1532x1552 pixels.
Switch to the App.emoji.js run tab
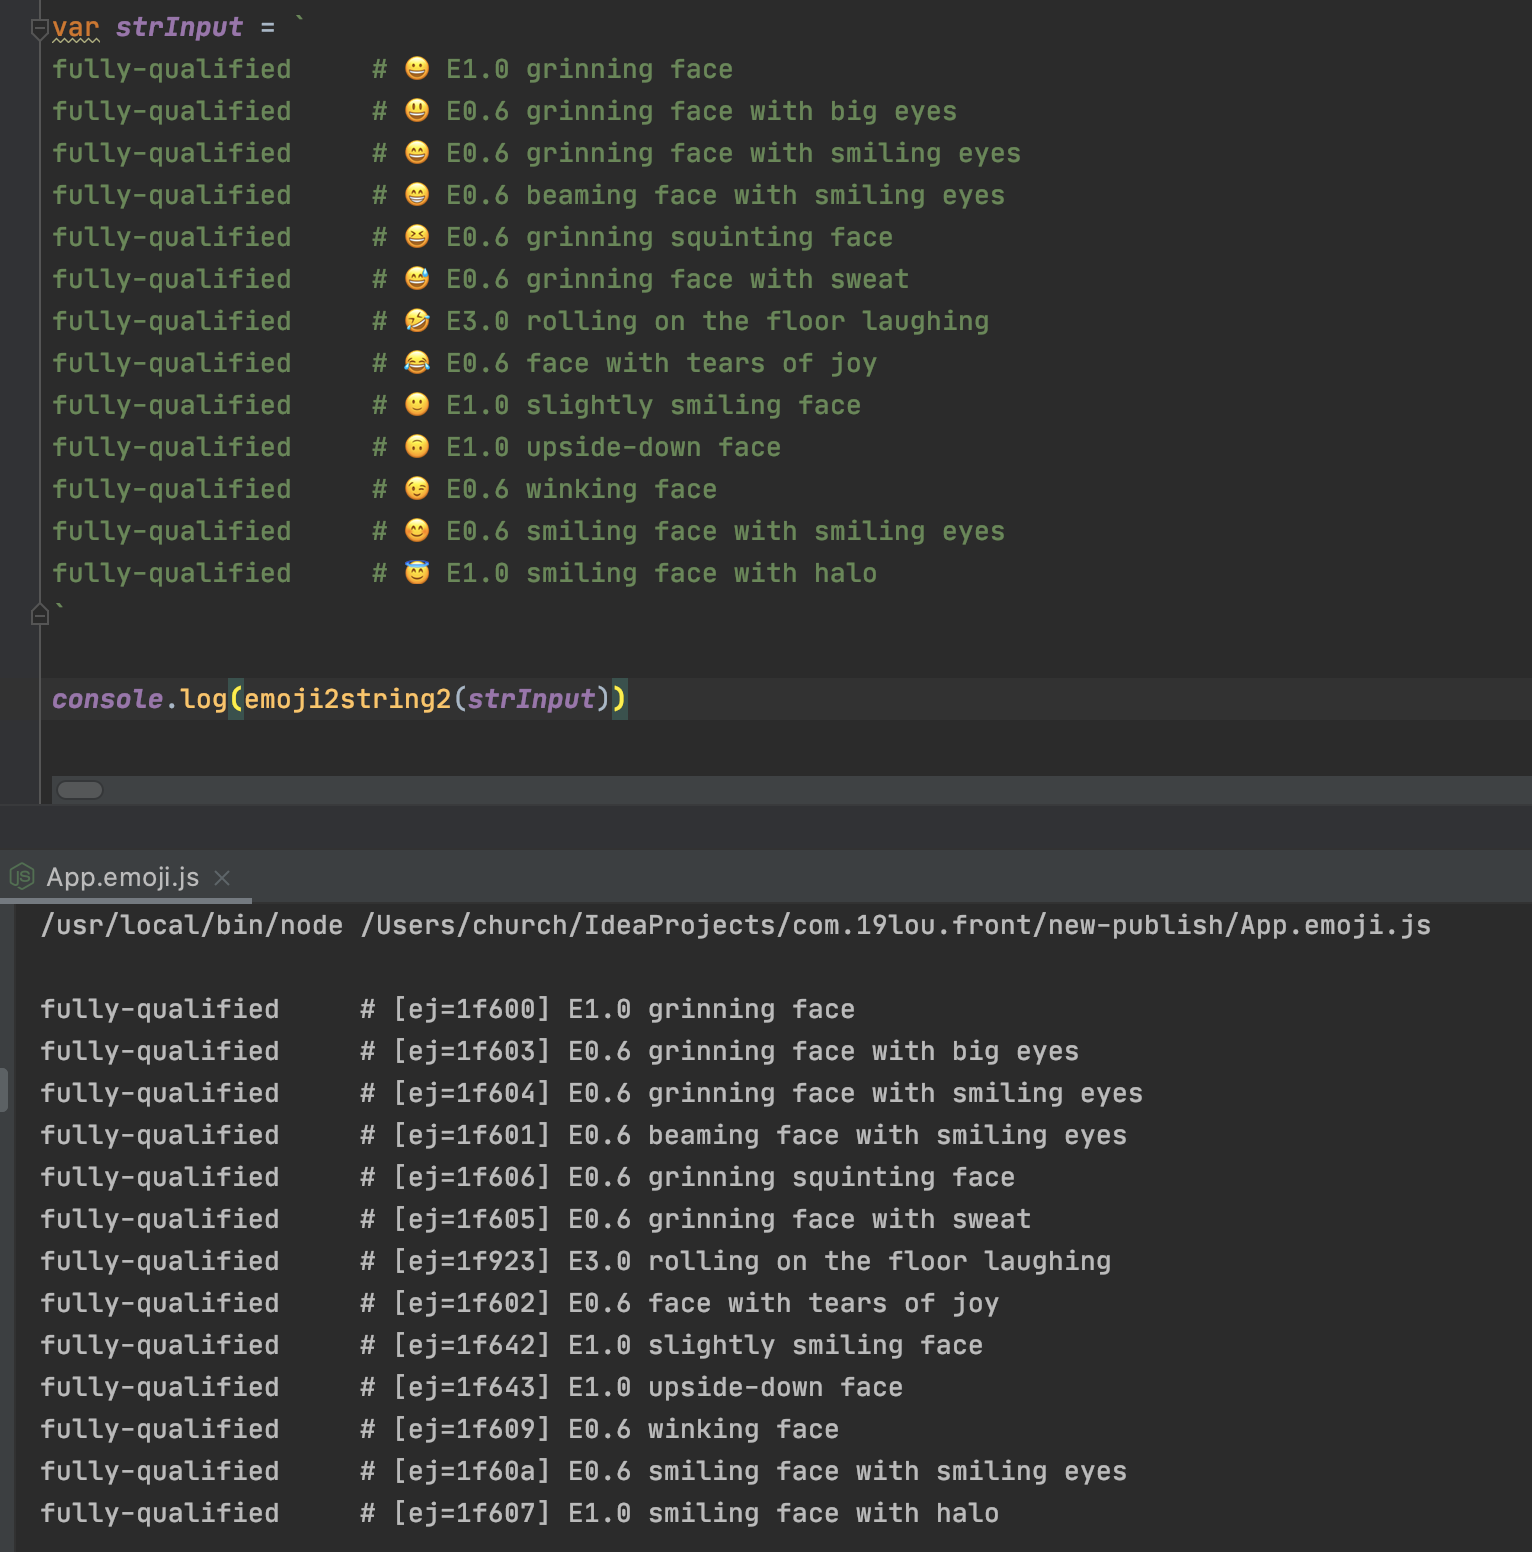[120, 877]
